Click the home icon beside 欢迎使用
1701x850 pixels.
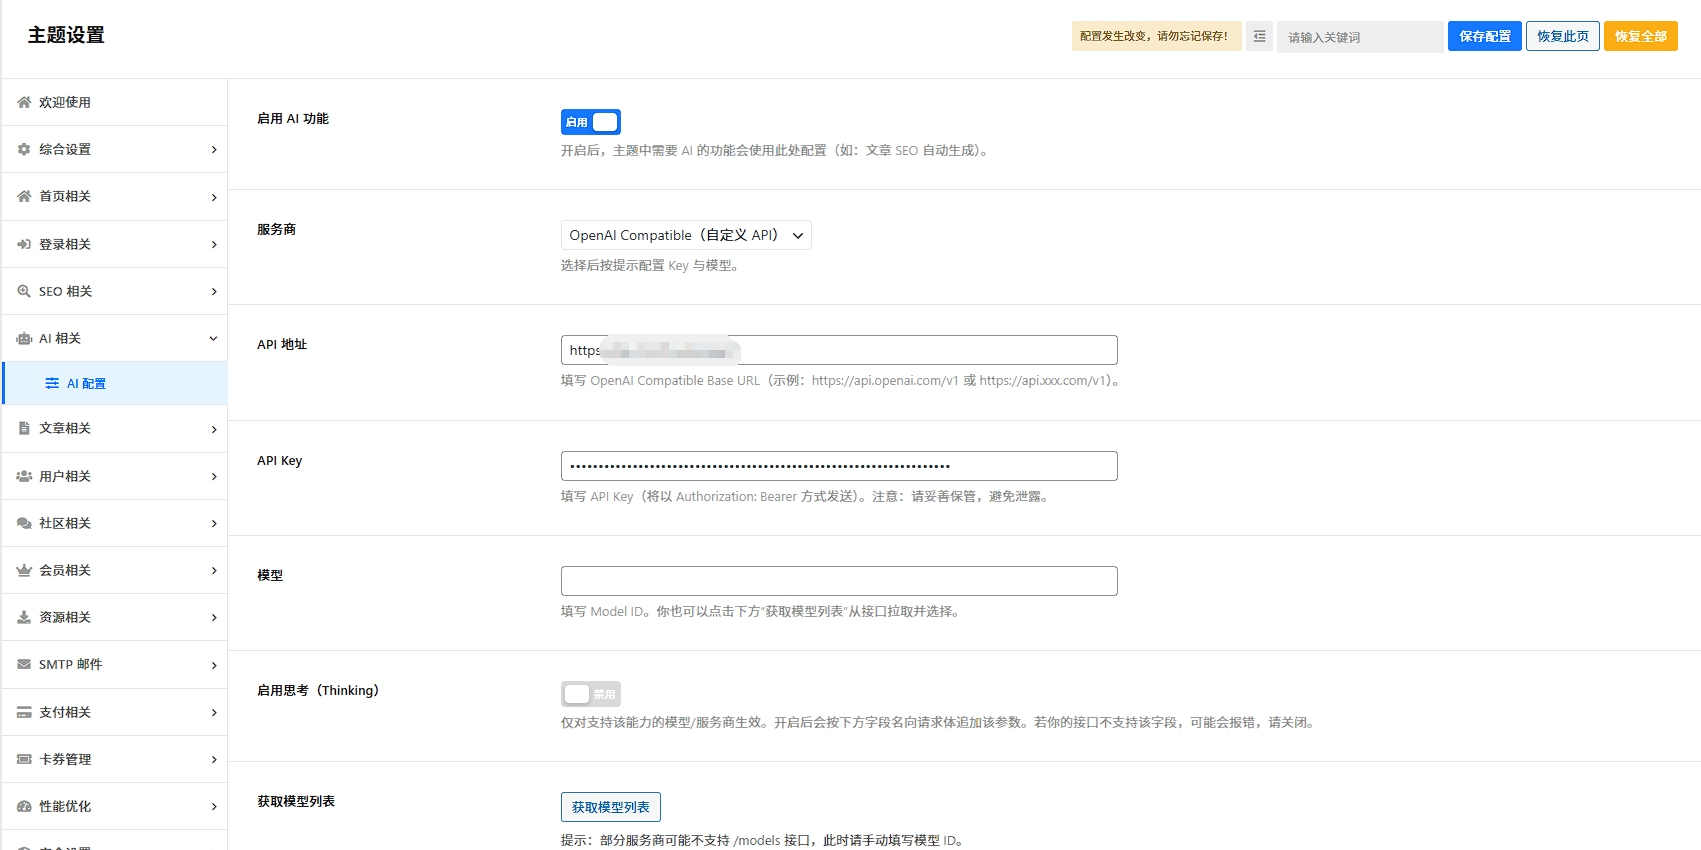pos(24,102)
